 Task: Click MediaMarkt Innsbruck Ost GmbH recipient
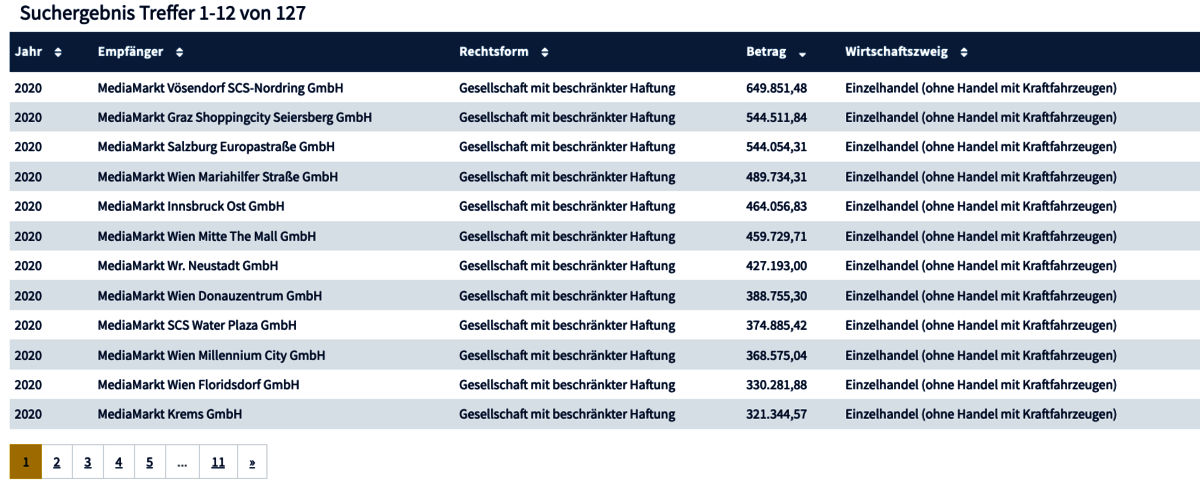191,206
